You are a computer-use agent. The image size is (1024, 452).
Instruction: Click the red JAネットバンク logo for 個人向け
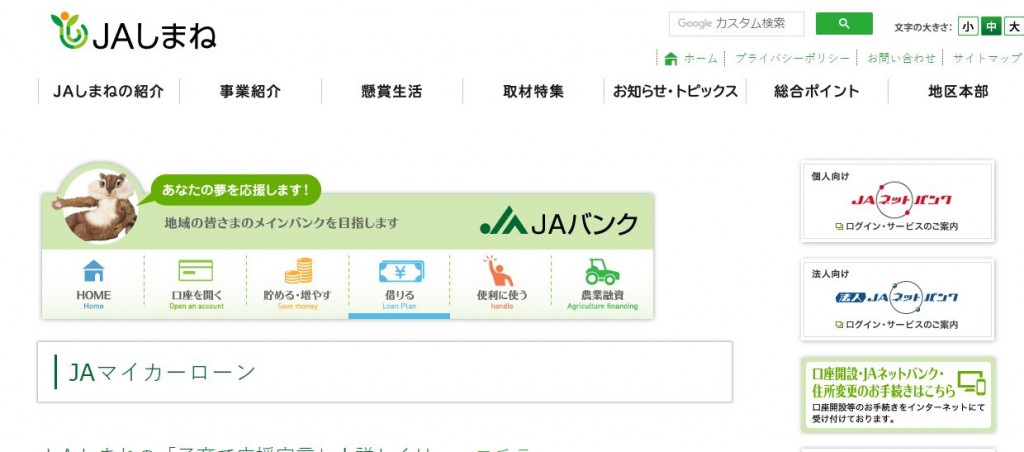901,200
